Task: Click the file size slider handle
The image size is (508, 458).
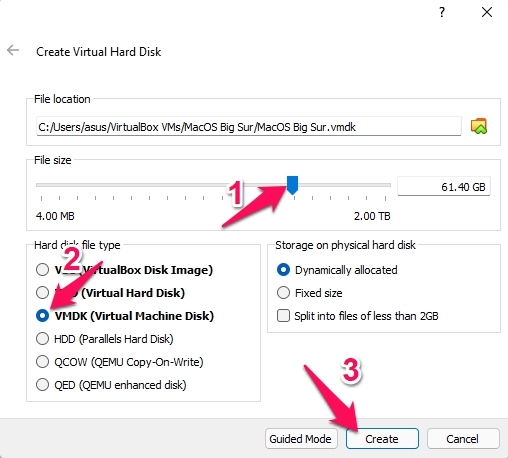Action: coord(292,185)
